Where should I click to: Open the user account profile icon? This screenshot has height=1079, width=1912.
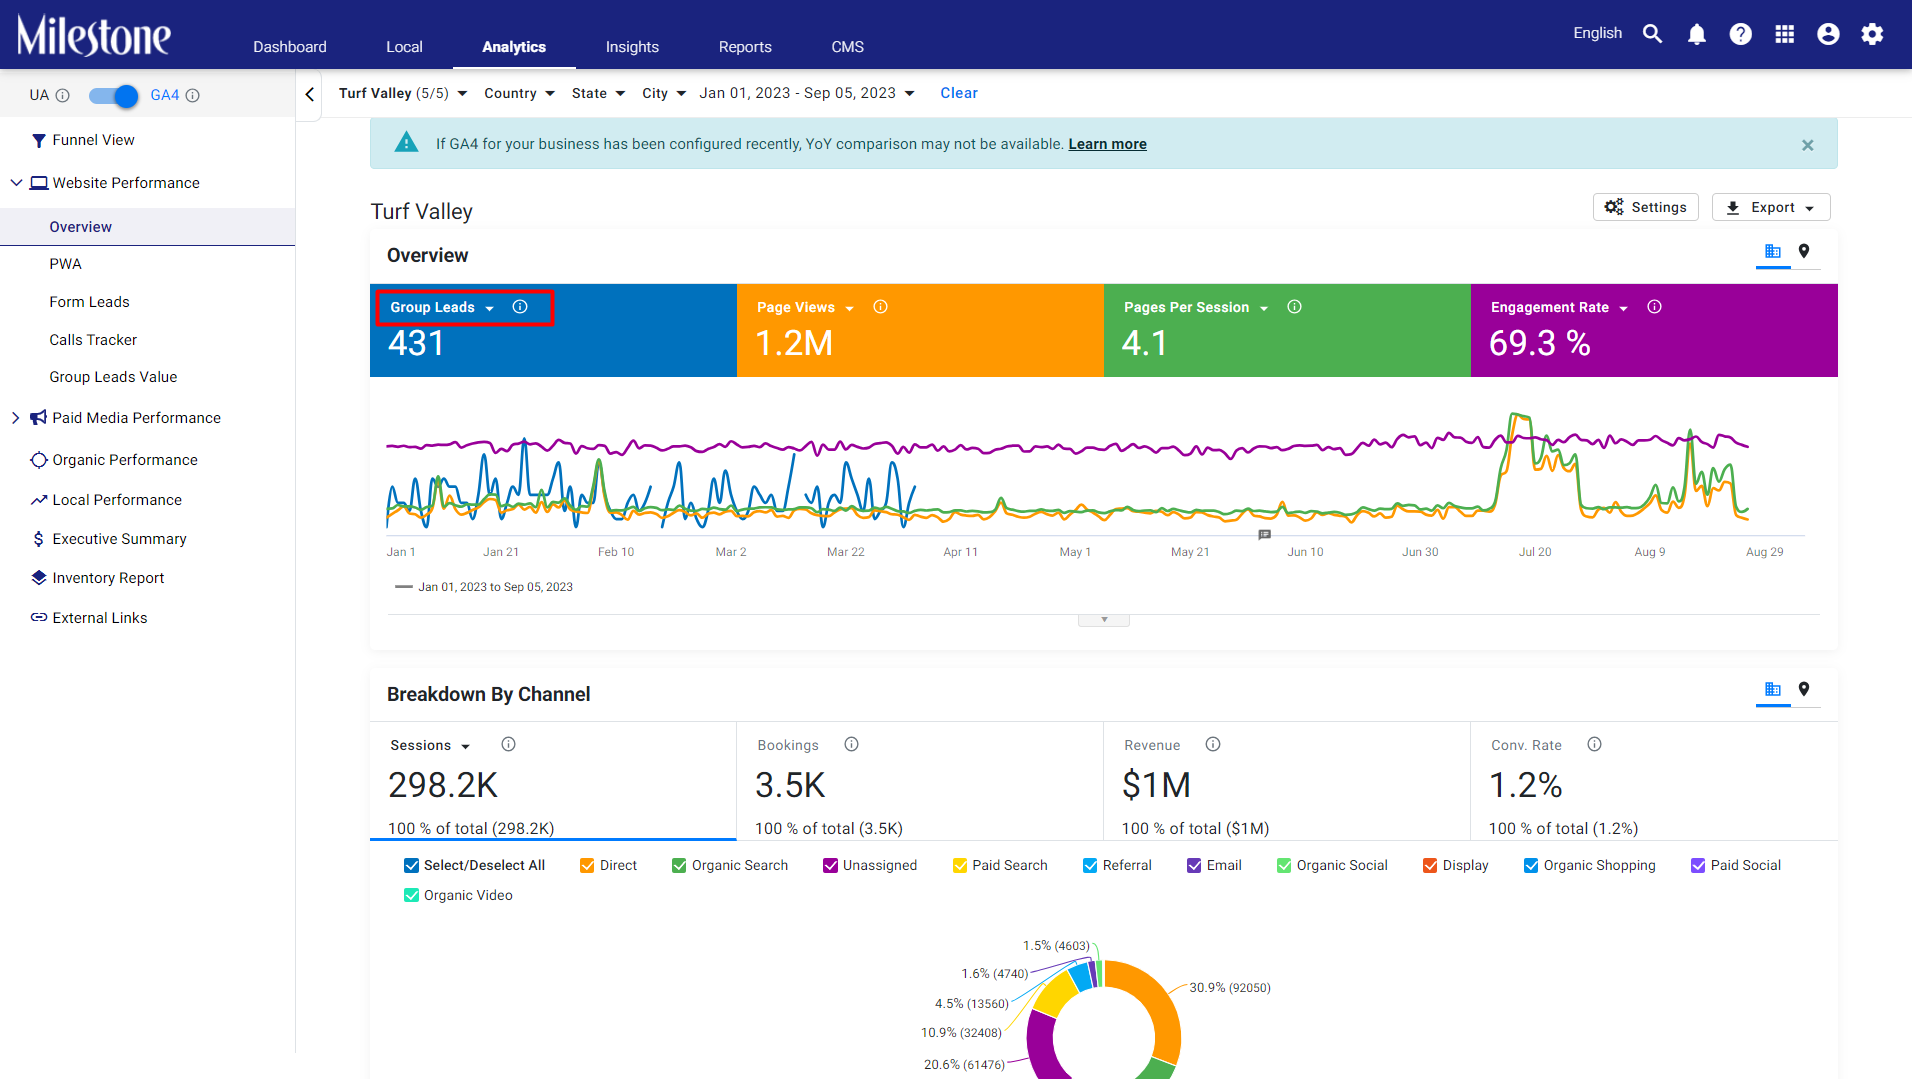(1829, 34)
